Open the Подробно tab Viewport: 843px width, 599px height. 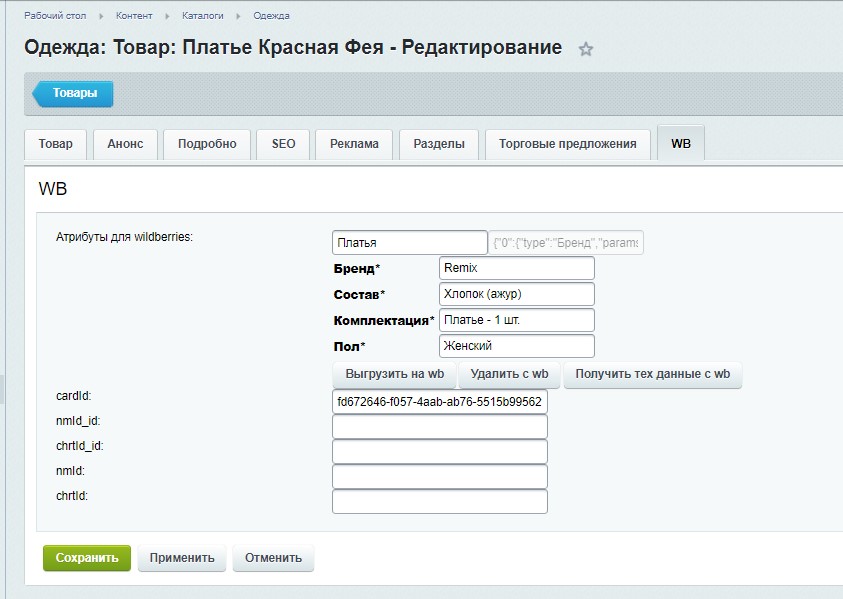(207, 144)
